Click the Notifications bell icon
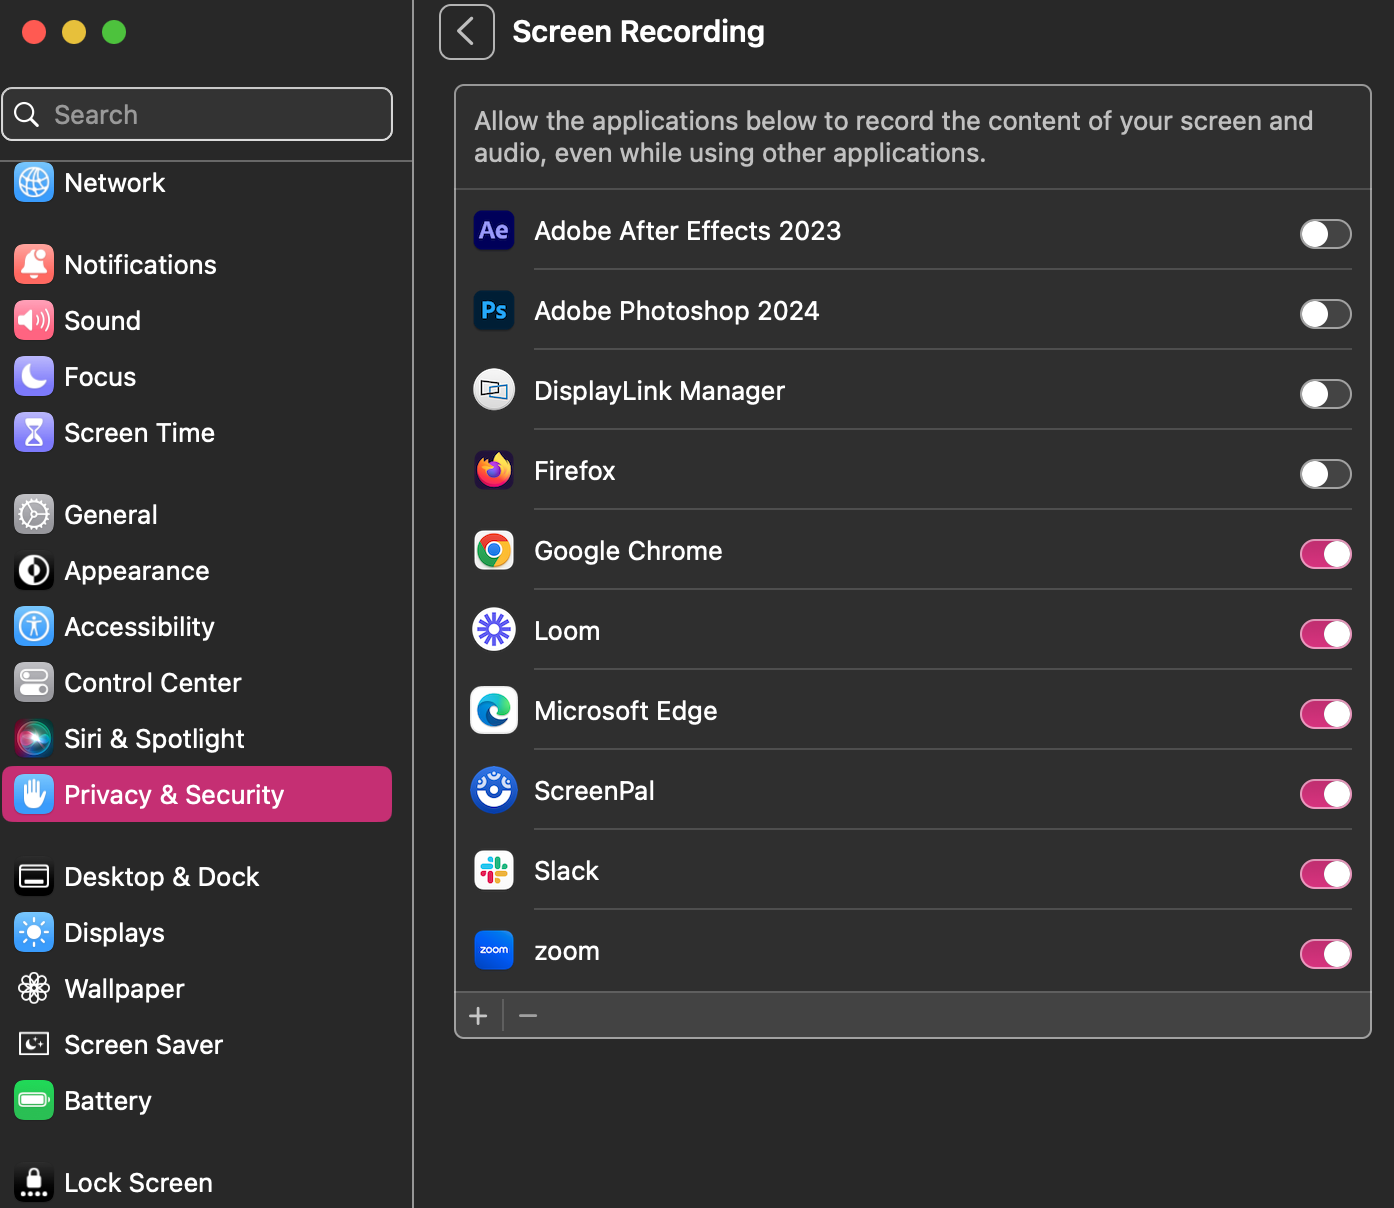 34,264
